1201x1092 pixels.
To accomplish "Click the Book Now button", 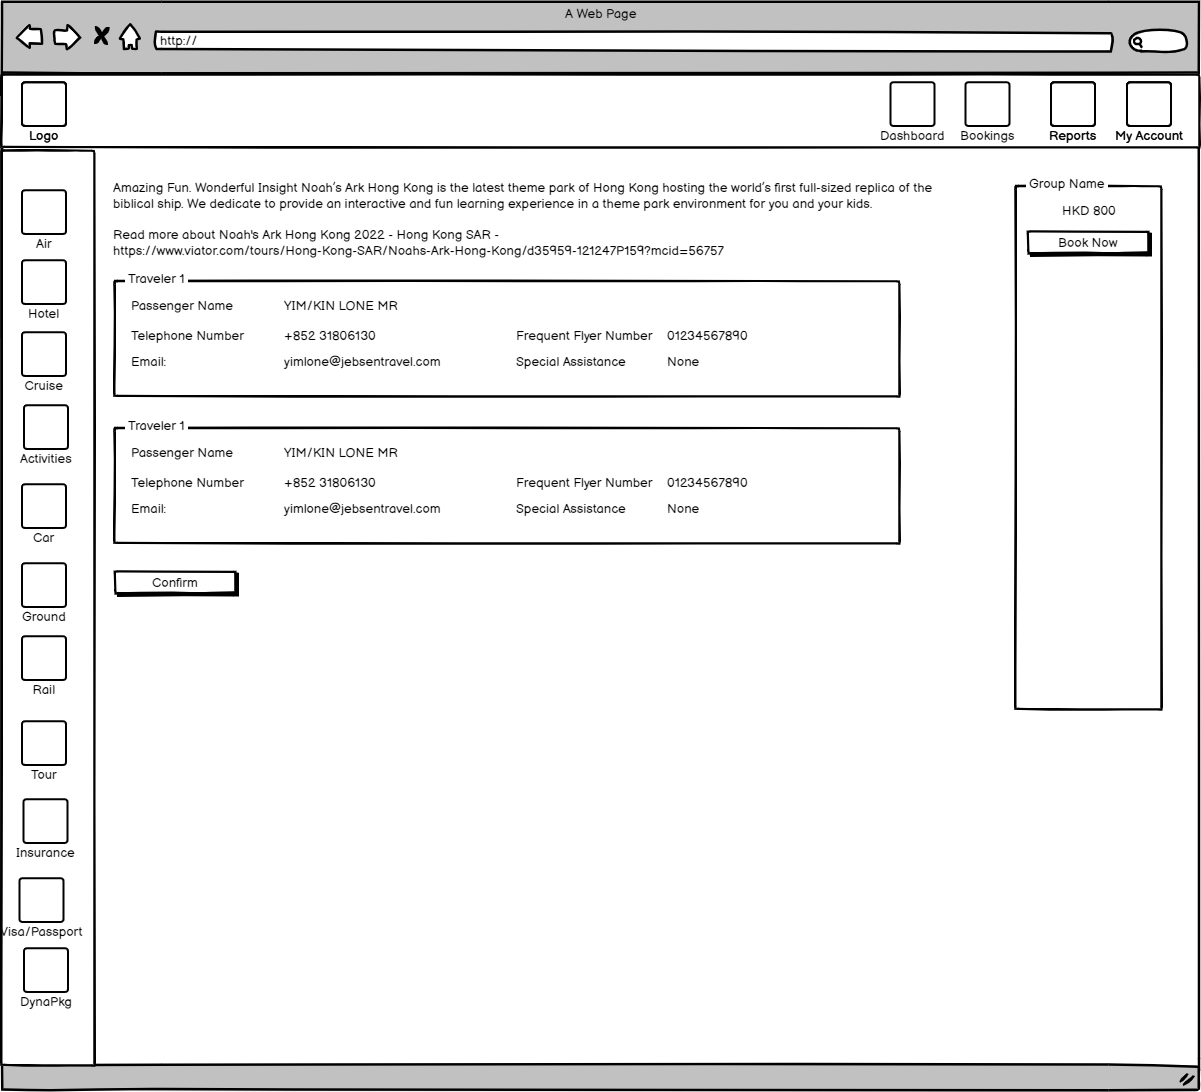I will pyautogui.click(x=1088, y=243).
